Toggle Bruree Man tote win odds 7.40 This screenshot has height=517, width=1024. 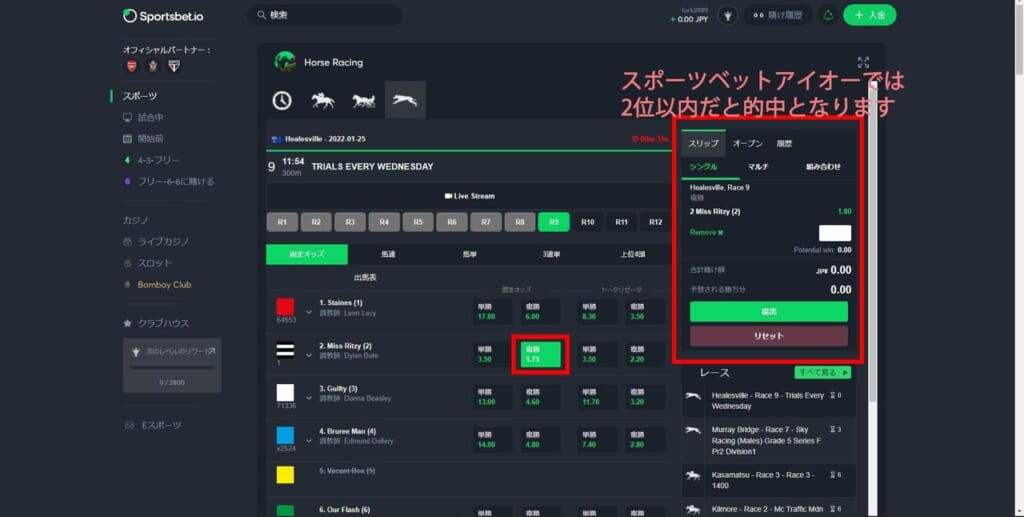coord(596,440)
